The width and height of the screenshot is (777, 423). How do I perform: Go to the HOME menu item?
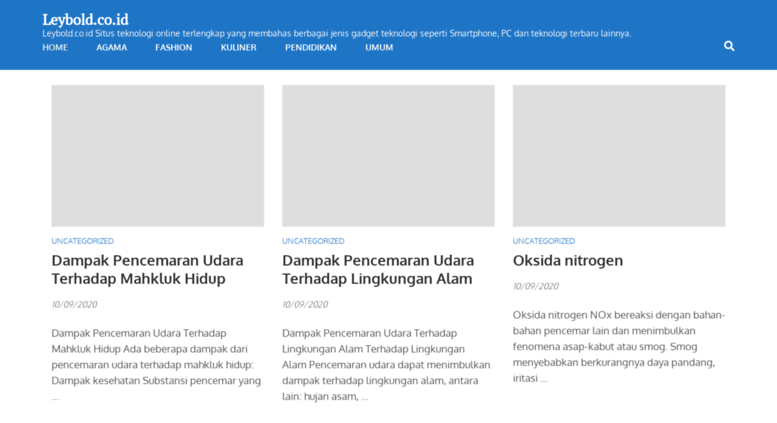pyautogui.click(x=55, y=48)
